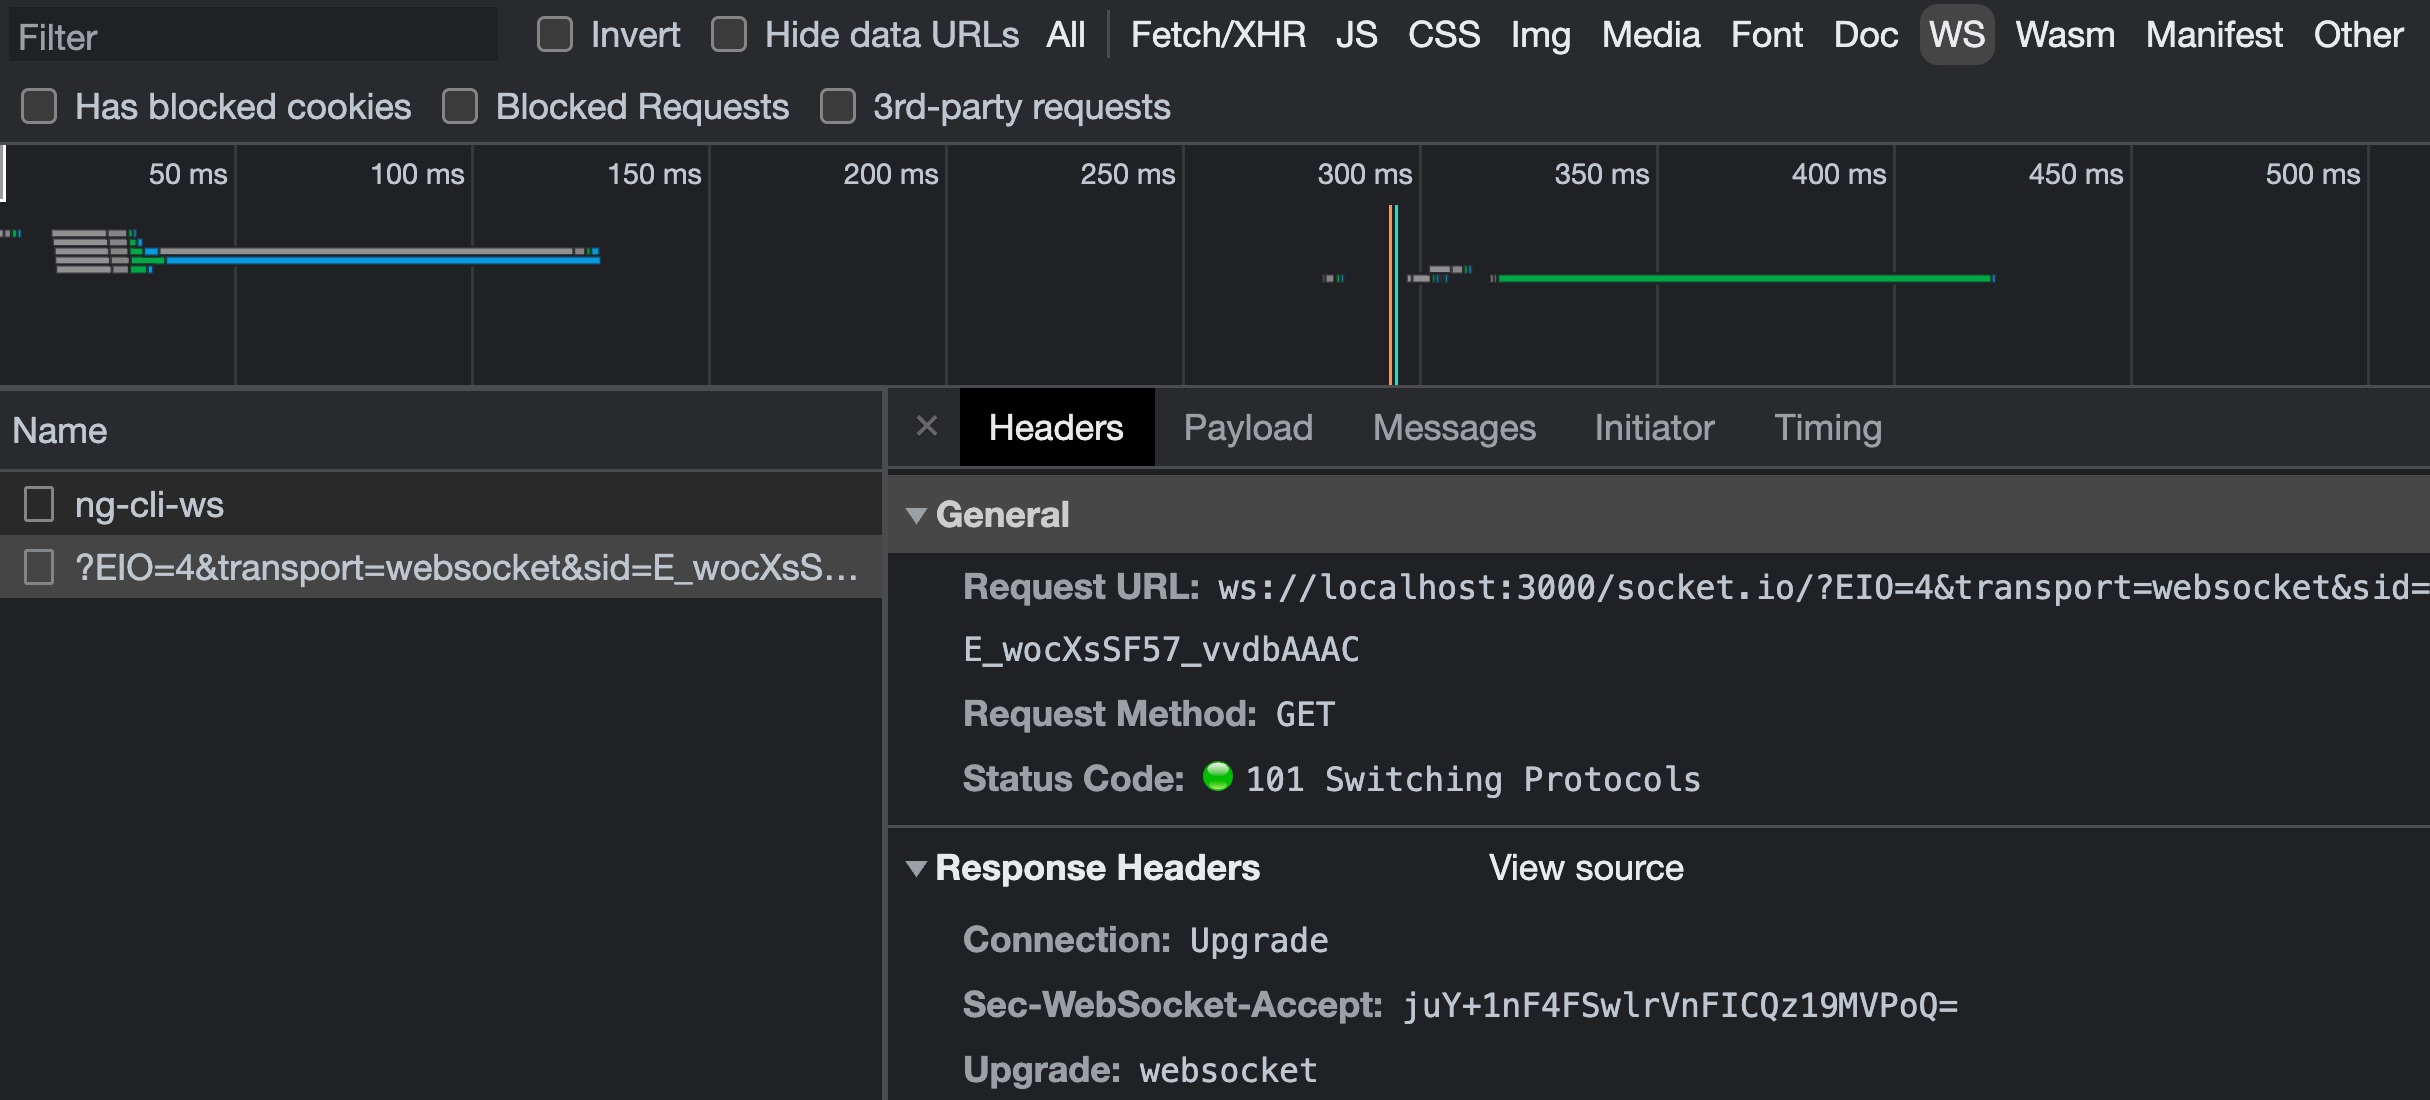The height and width of the screenshot is (1100, 2430).
Task: Collapse the Response Headers section
Action: (918, 868)
